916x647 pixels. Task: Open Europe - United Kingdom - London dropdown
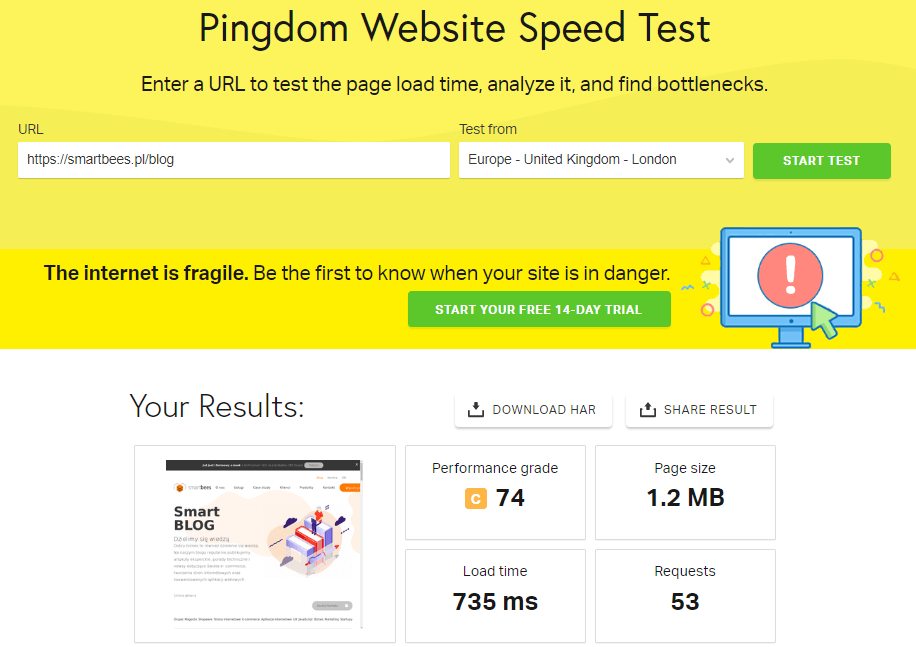[601, 160]
